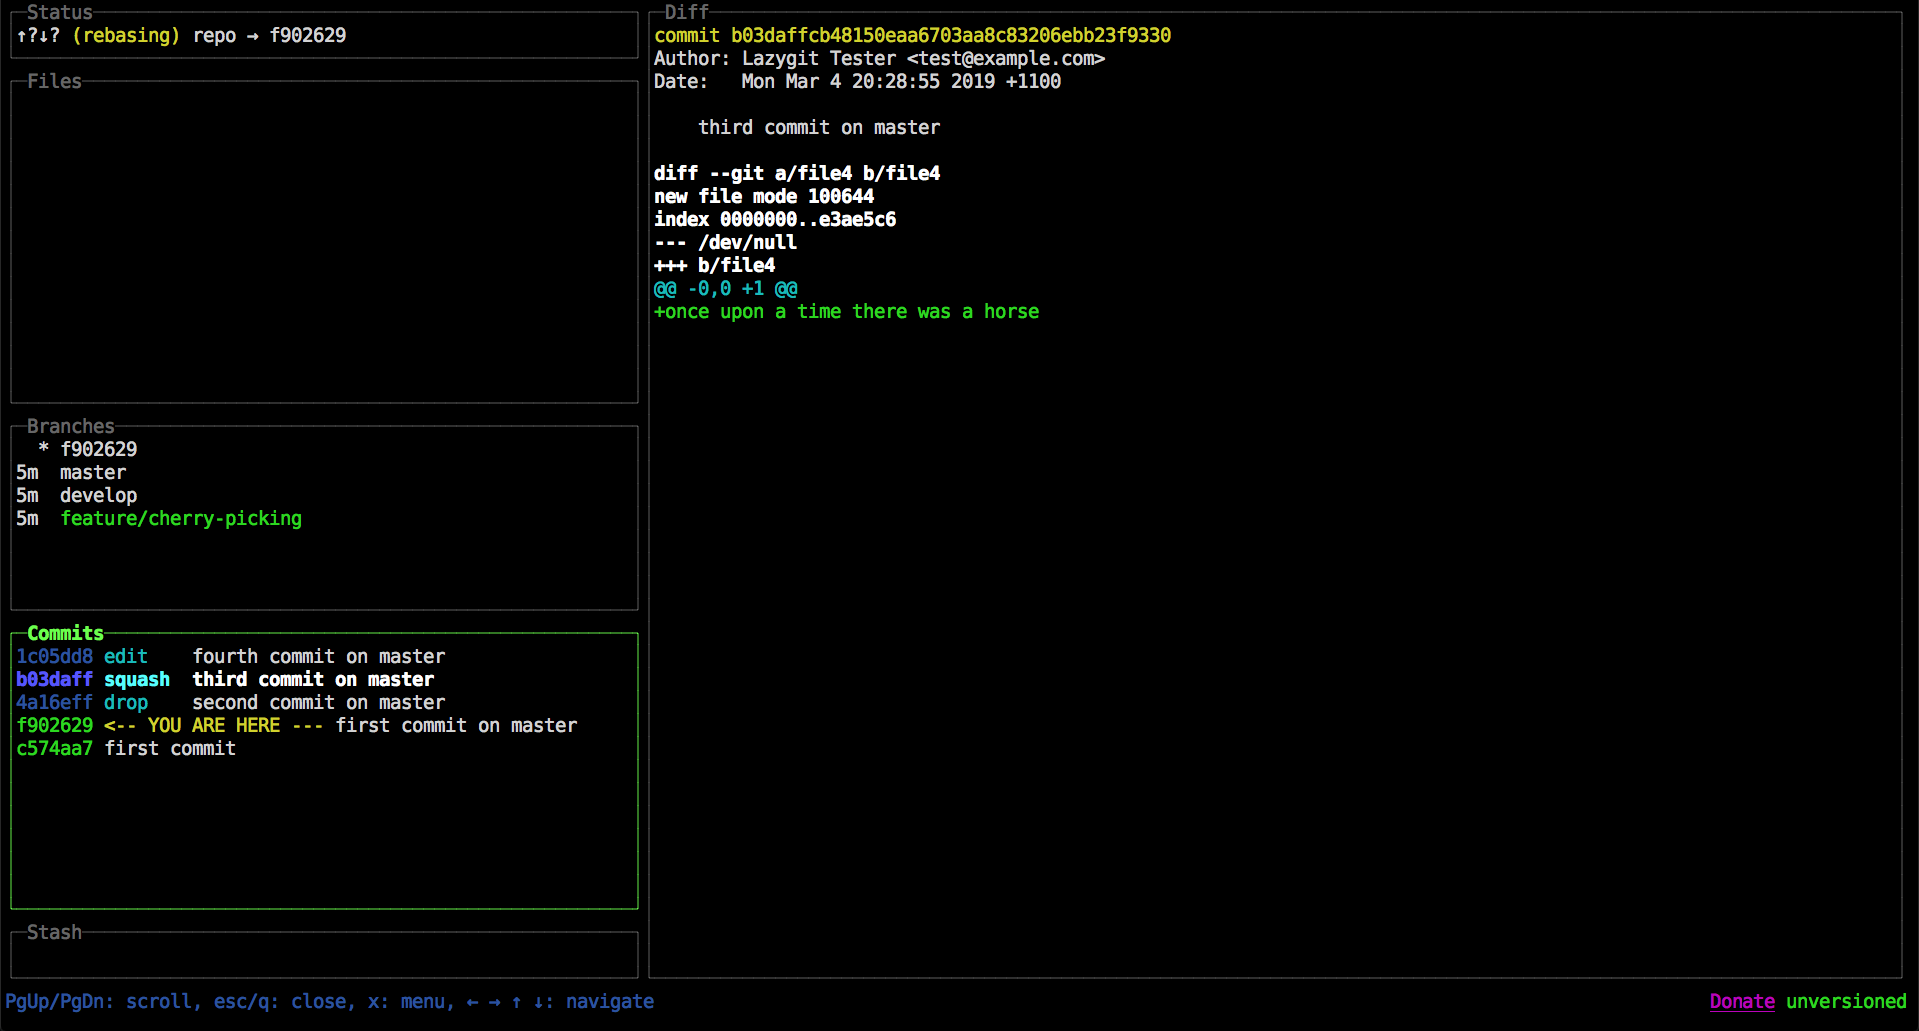Click the 'index 0000000..e3ae5c6' line
Image resolution: width=1919 pixels, height=1031 pixels.
pyautogui.click(x=775, y=219)
